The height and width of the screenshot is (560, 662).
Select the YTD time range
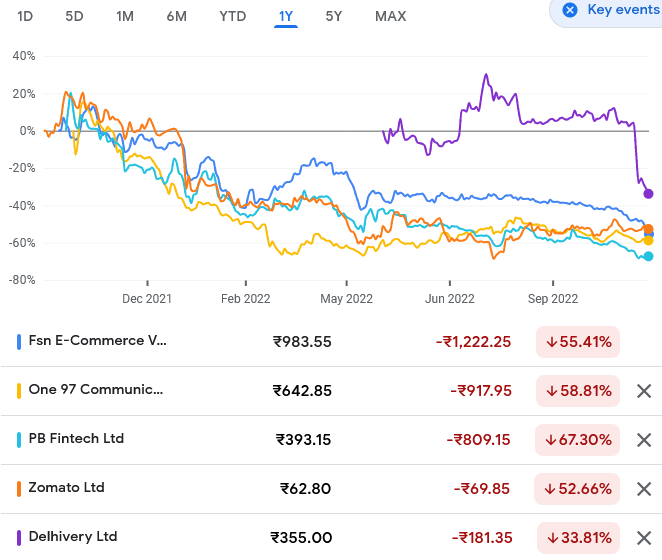pyautogui.click(x=232, y=16)
